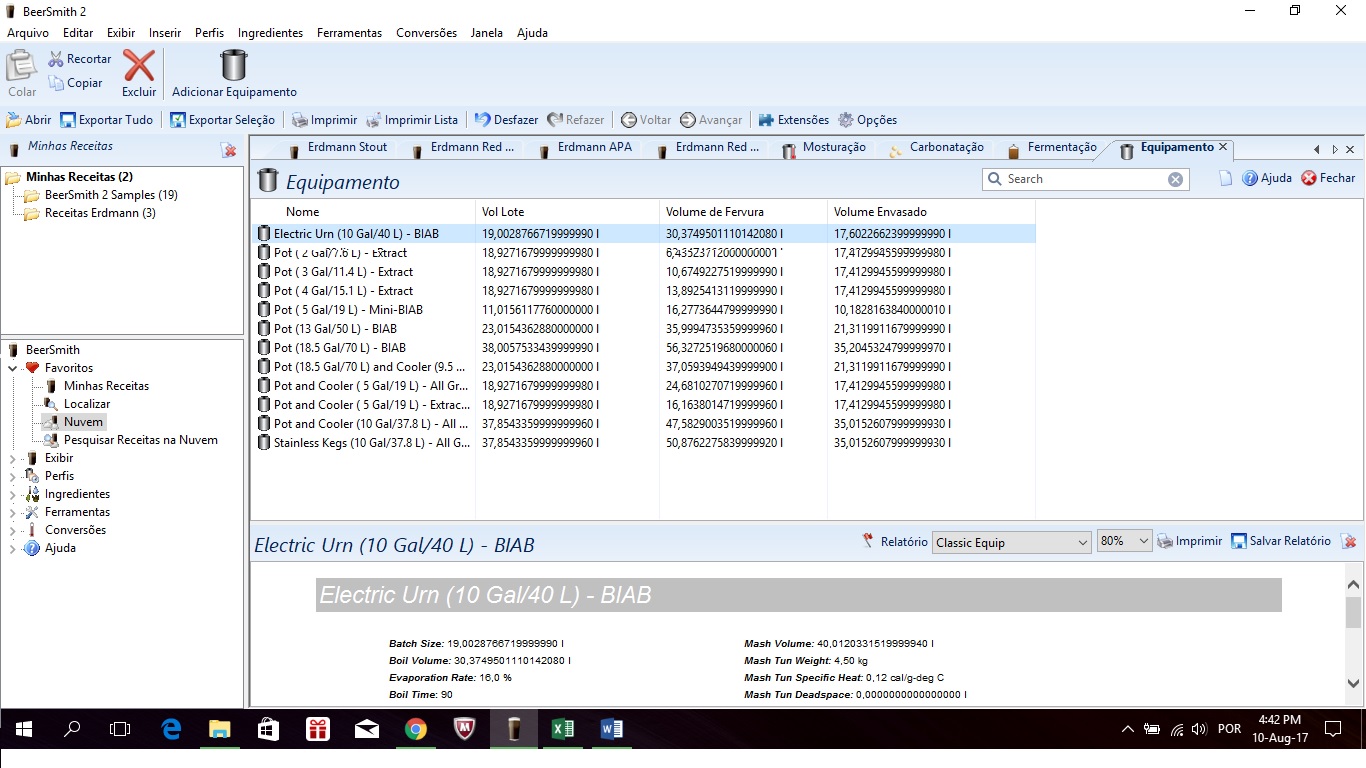The width and height of the screenshot is (1366, 768).
Task: Expand the Ajuda tree node
Action: click(13, 548)
